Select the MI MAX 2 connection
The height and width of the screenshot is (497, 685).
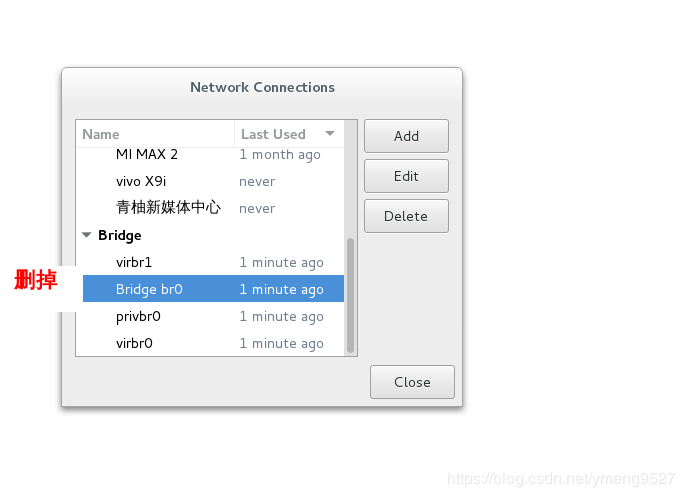coord(147,155)
